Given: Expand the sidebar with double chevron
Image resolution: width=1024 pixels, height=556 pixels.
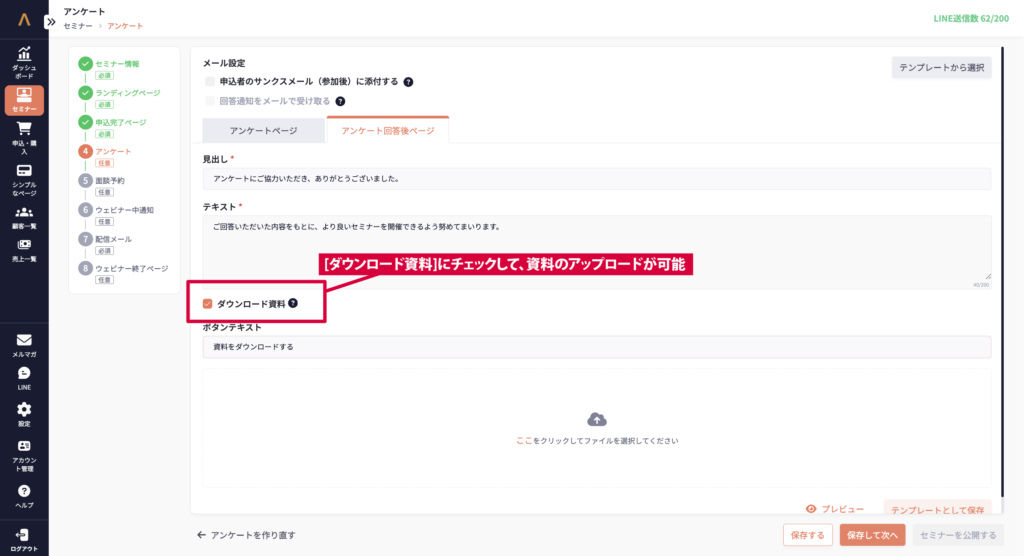Looking at the screenshot, I should [51, 21].
